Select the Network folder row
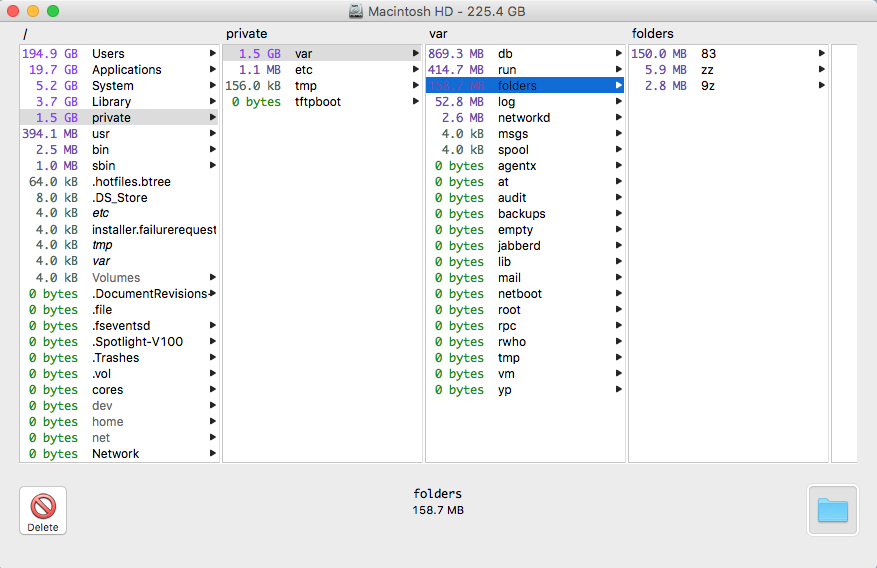The image size is (877, 568). pos(119,454)
